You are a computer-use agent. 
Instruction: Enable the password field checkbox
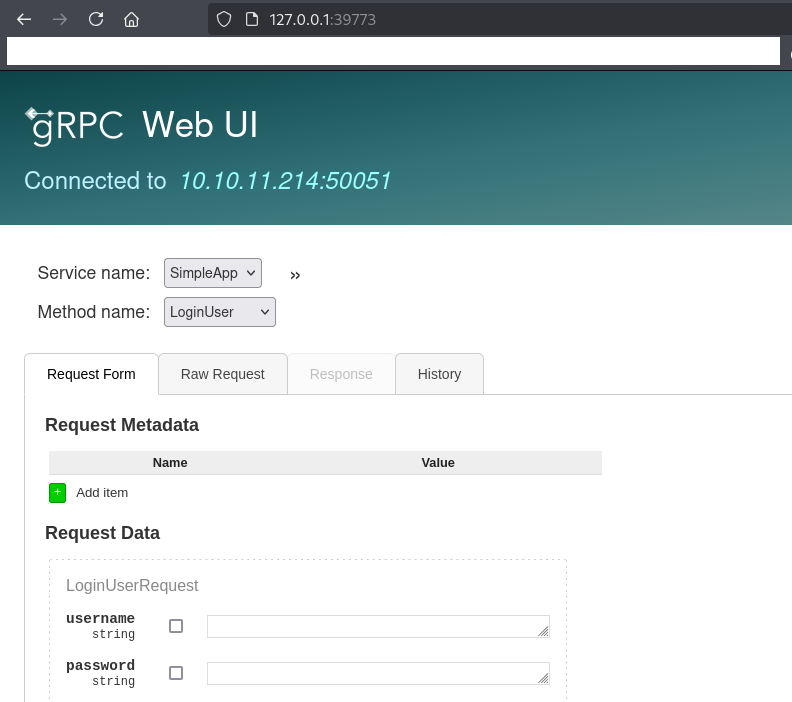click(176, 673)
